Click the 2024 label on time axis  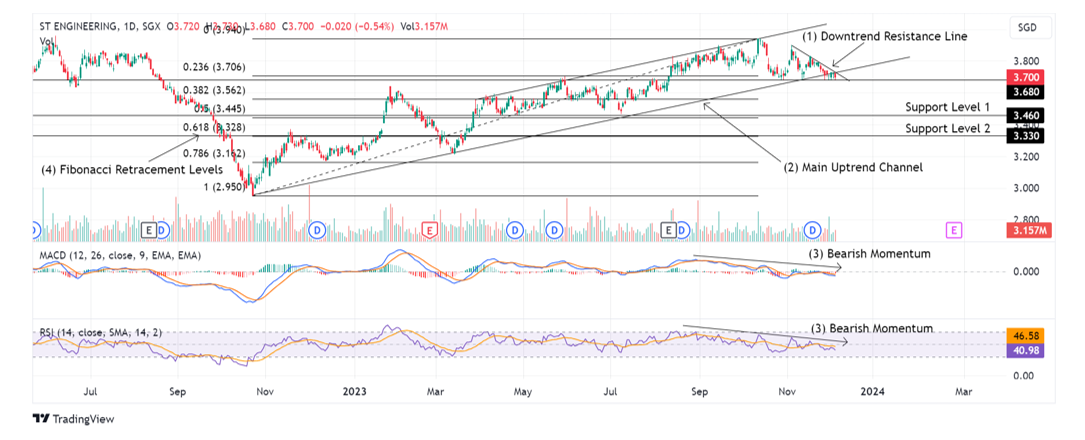(x=873, y=391)
